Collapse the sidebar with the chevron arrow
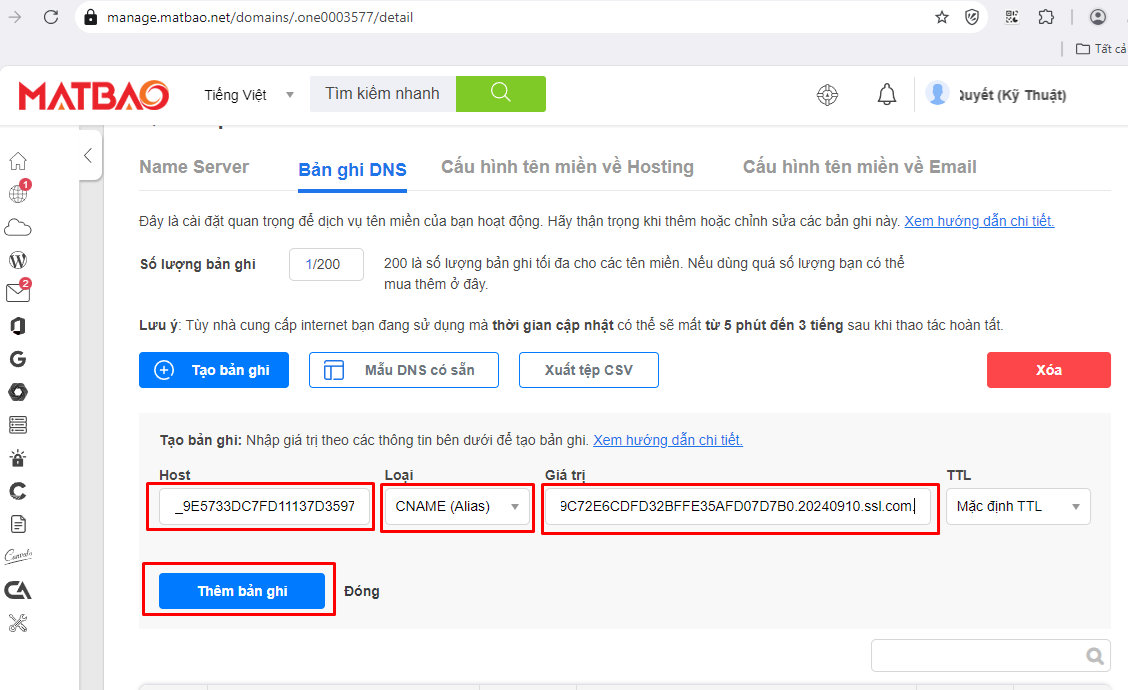 (x=88, y=155)
